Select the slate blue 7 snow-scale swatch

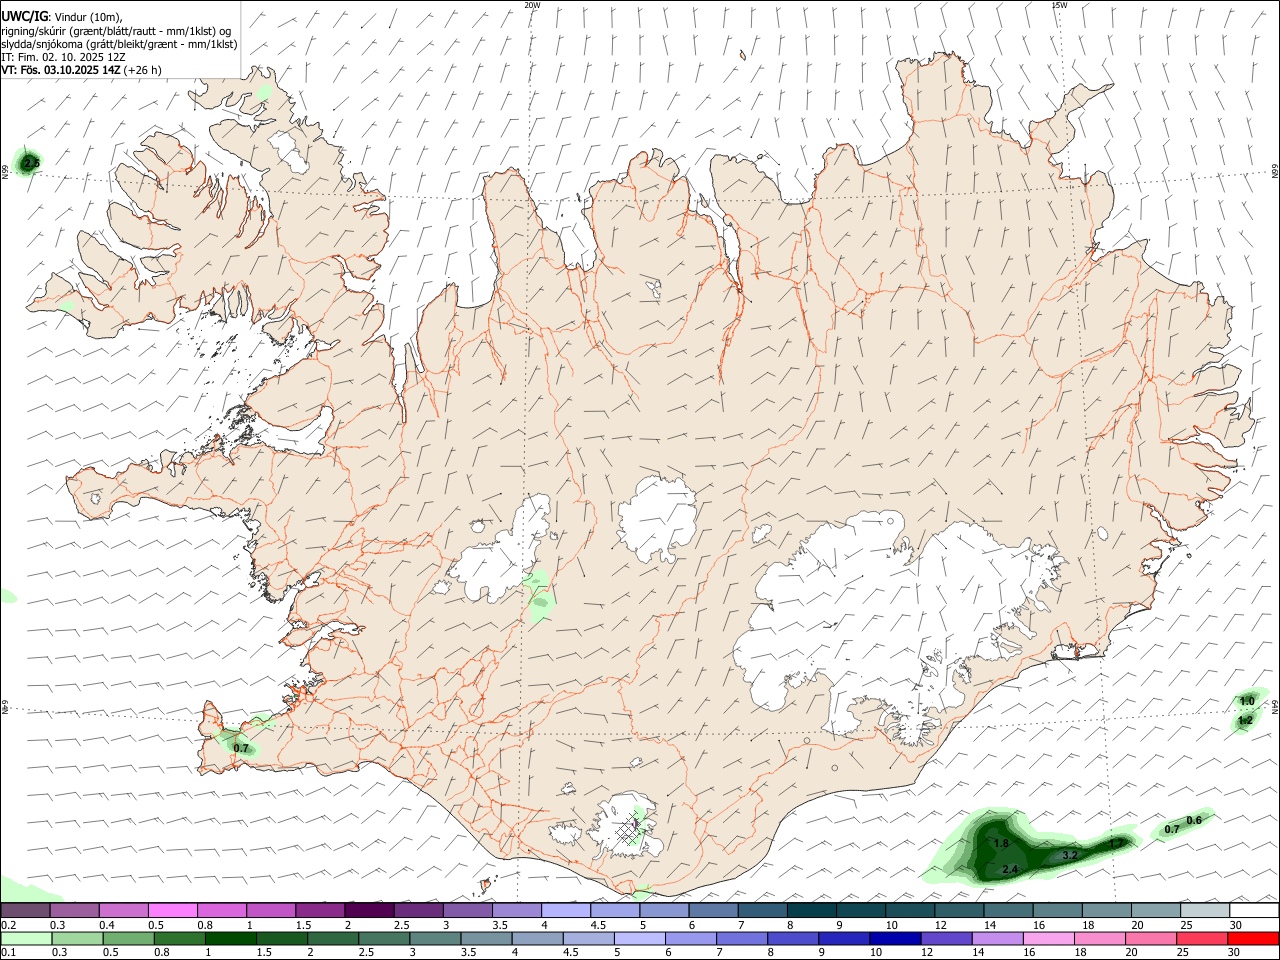tap(762, 910)
